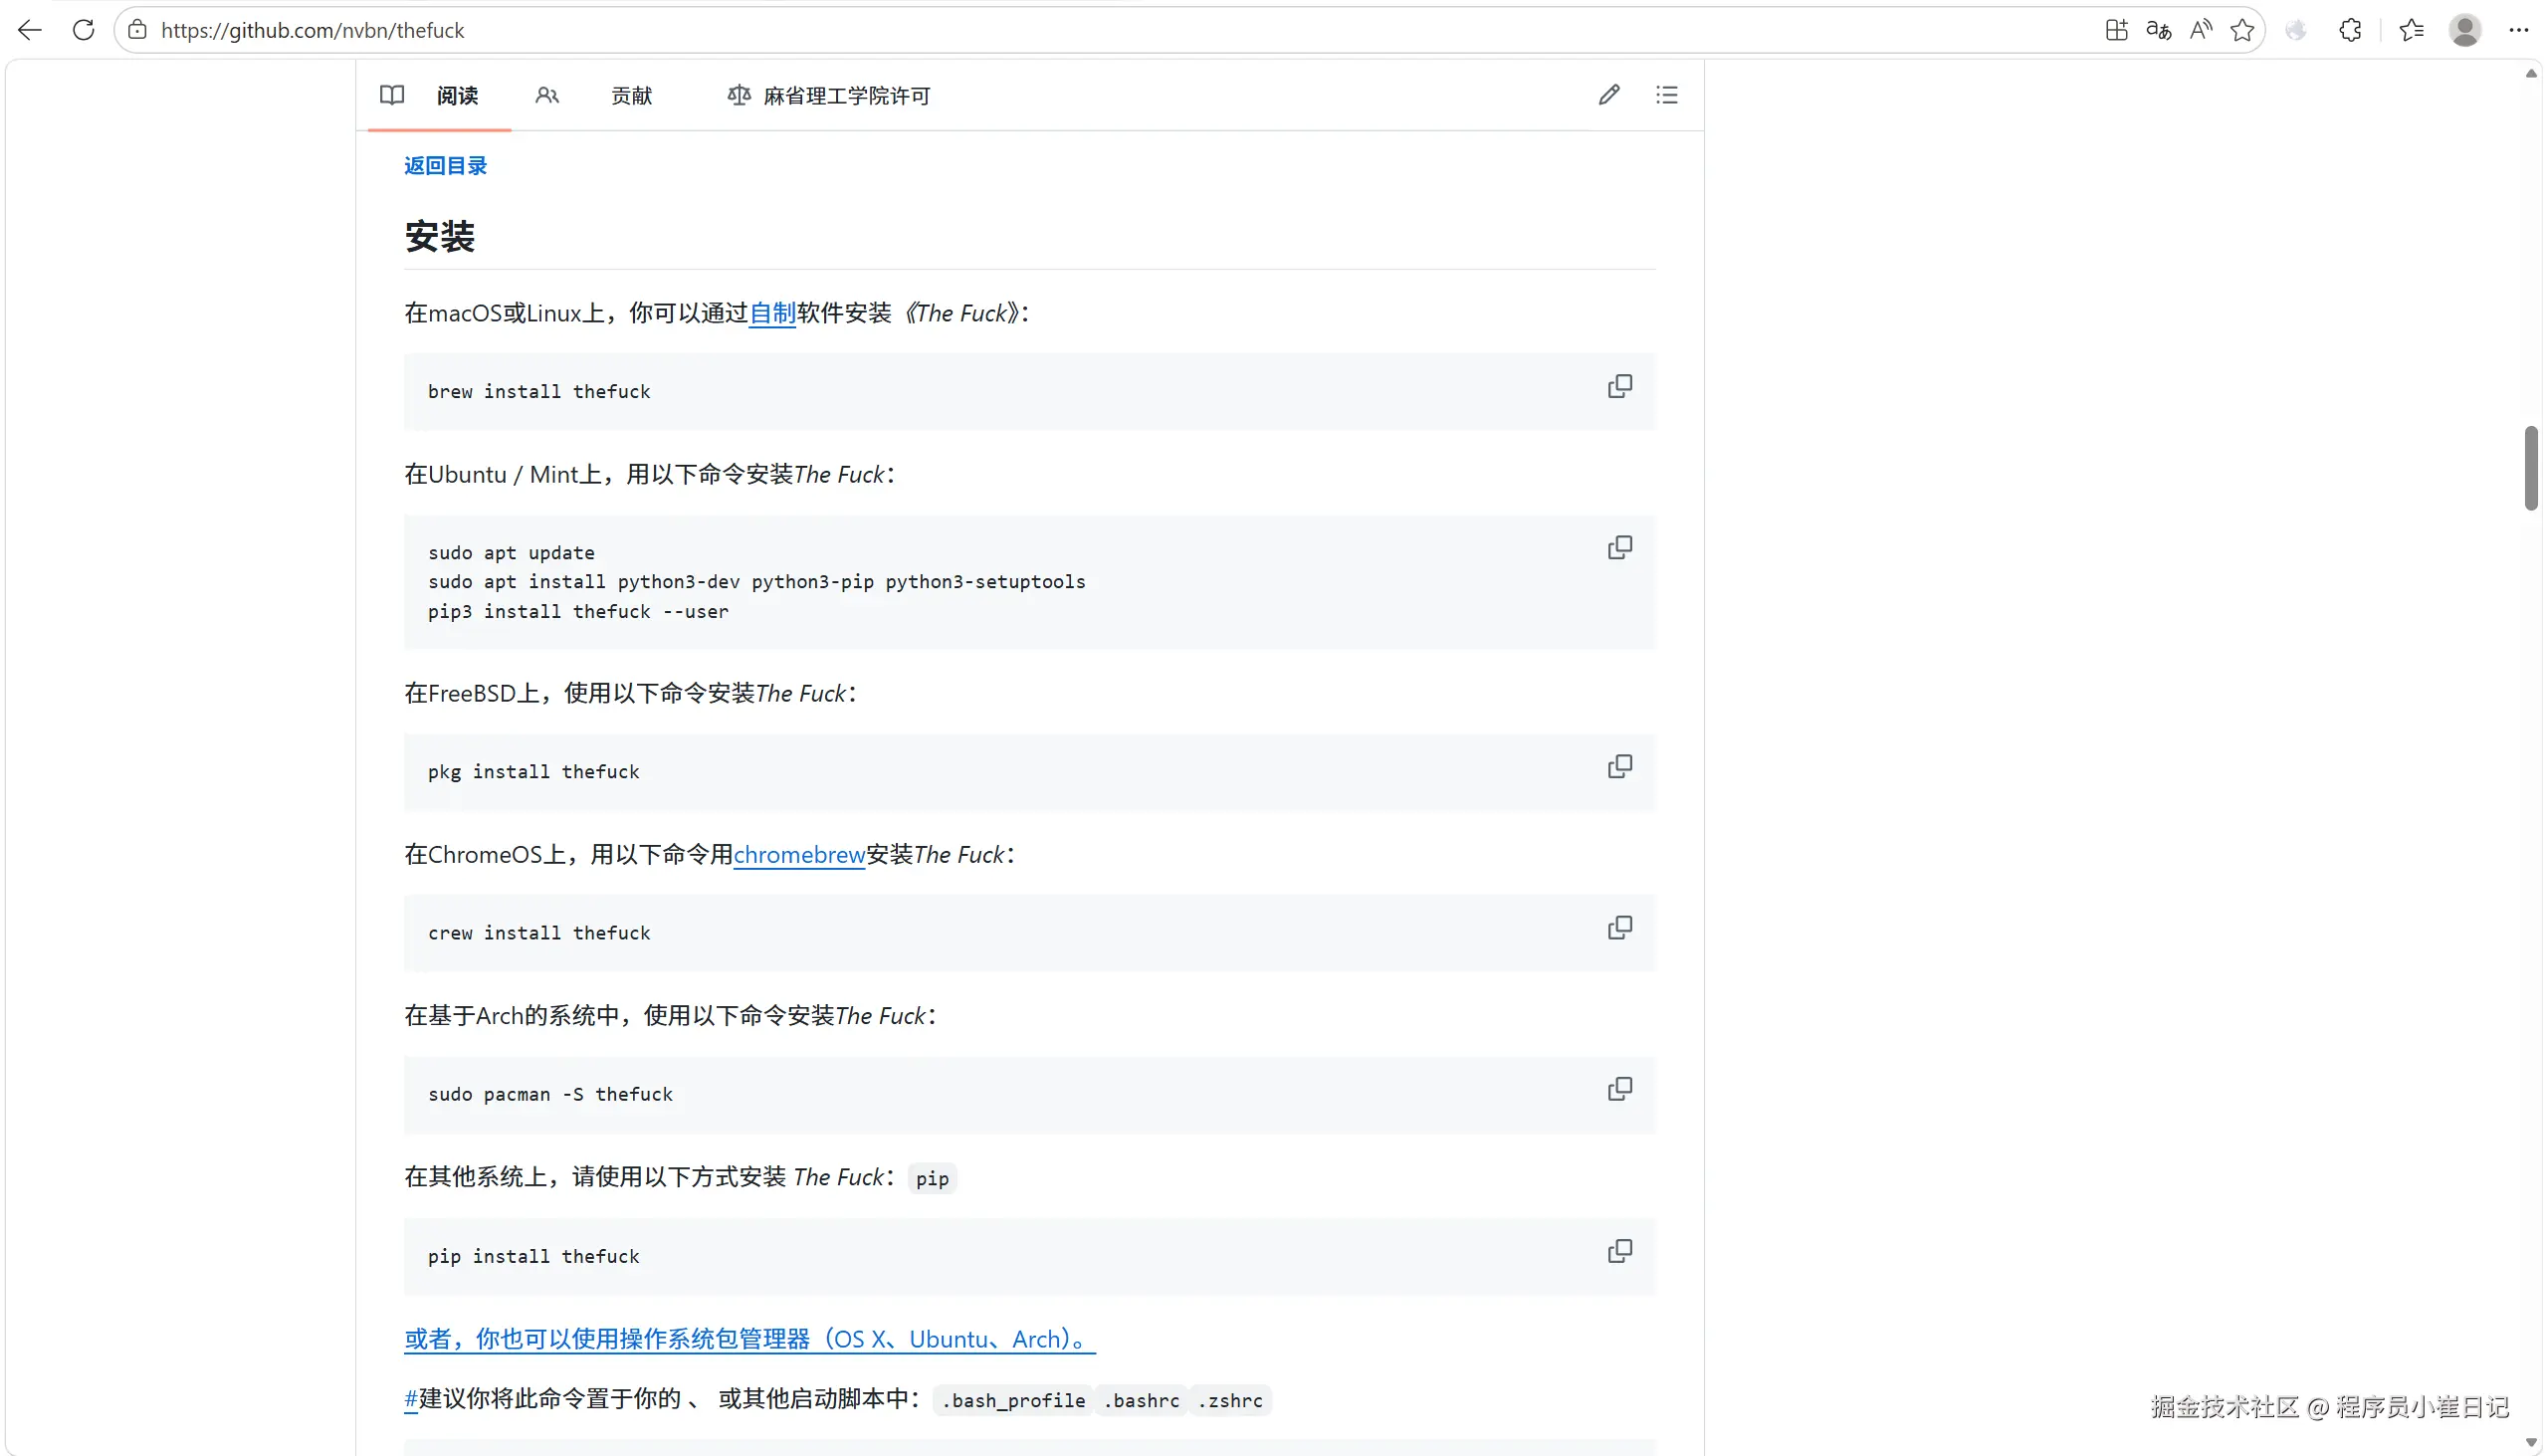The width and height of the screenshot is (2545, 1456).
Task: Click the vertical page scrollbar thumb
Action: (2530, 467)
